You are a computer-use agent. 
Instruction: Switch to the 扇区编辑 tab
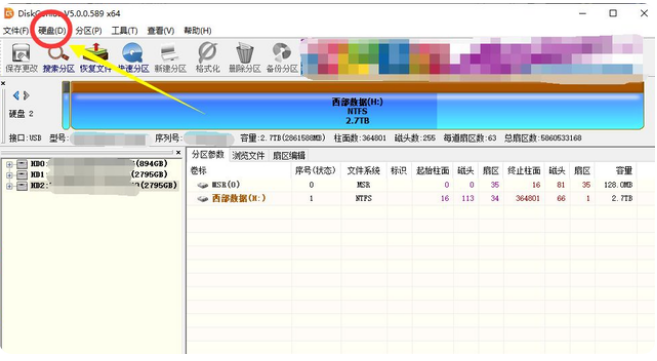(x=289, y=156)
